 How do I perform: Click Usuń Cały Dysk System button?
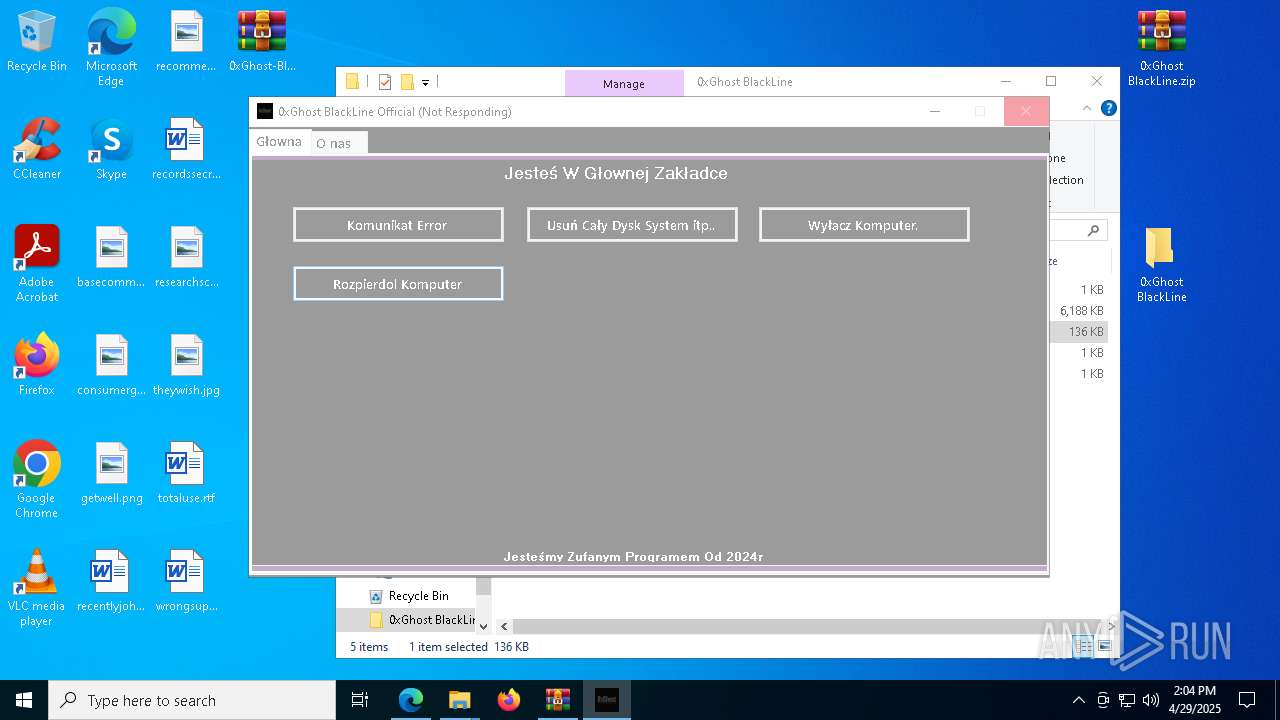(x=632, y=225)
